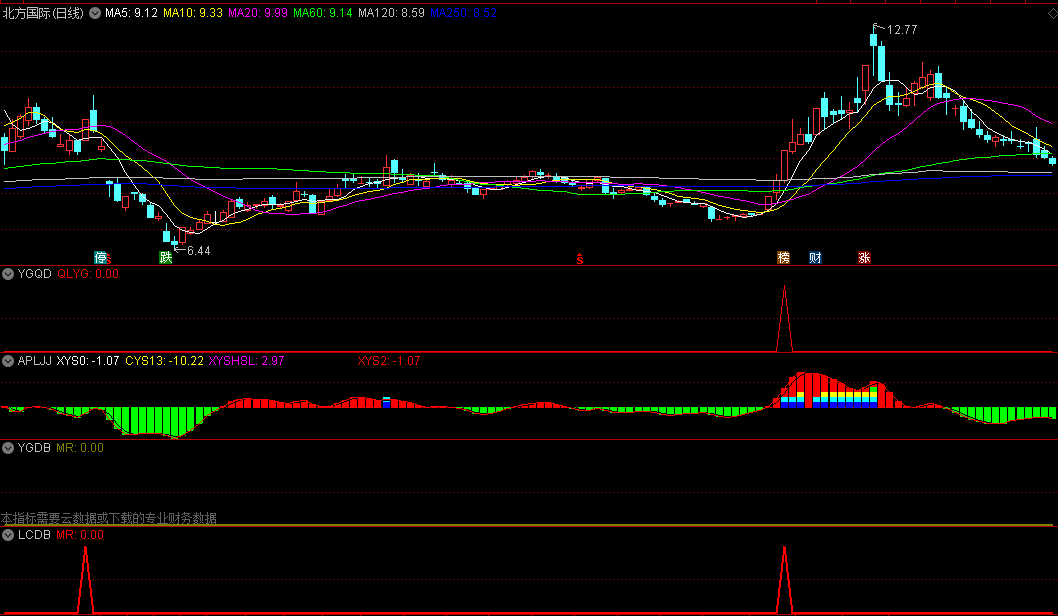
Task: Click the blue bar in APLJJ's left red zone
Action: point(387,403)
